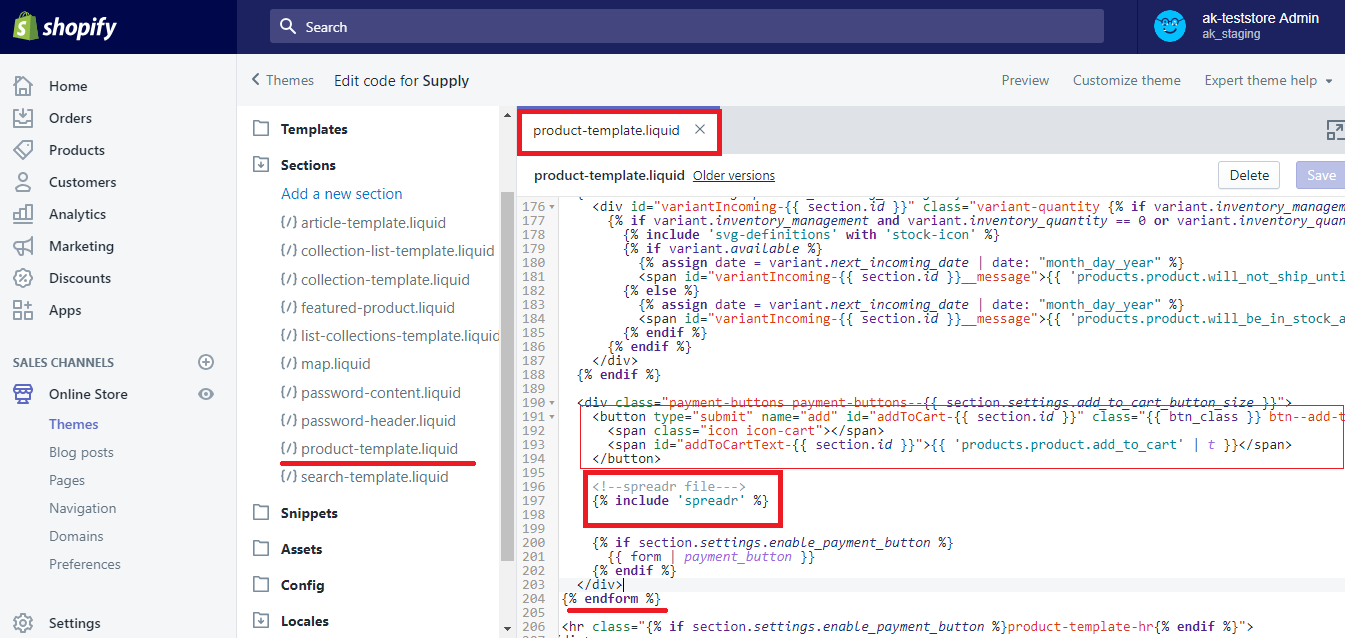Close the product-template.liquid tab
Viewport: 1346px width, 638px height.
pos(700,129)
